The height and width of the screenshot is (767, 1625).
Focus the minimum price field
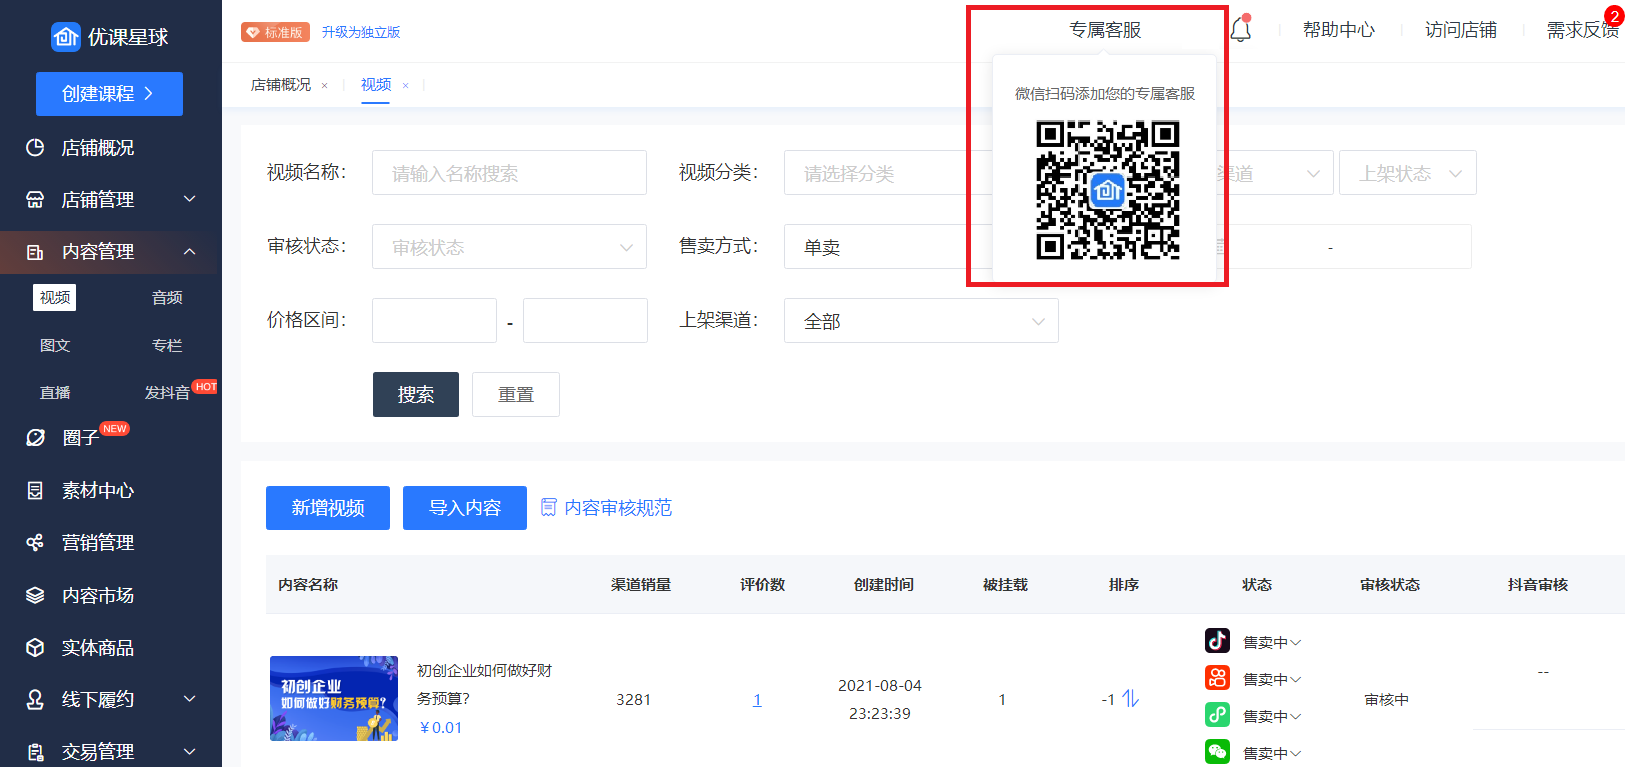(x=434, y=321)
